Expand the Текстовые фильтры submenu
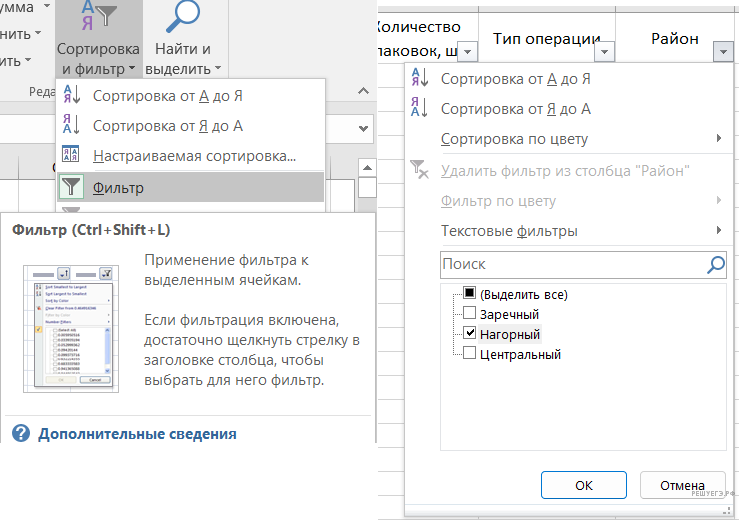739x520 pixels. tap(580, 231)
